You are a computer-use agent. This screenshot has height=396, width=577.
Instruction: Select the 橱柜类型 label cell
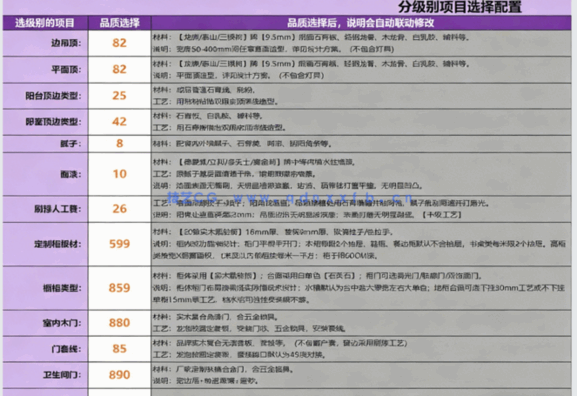(x=45, y=288)
